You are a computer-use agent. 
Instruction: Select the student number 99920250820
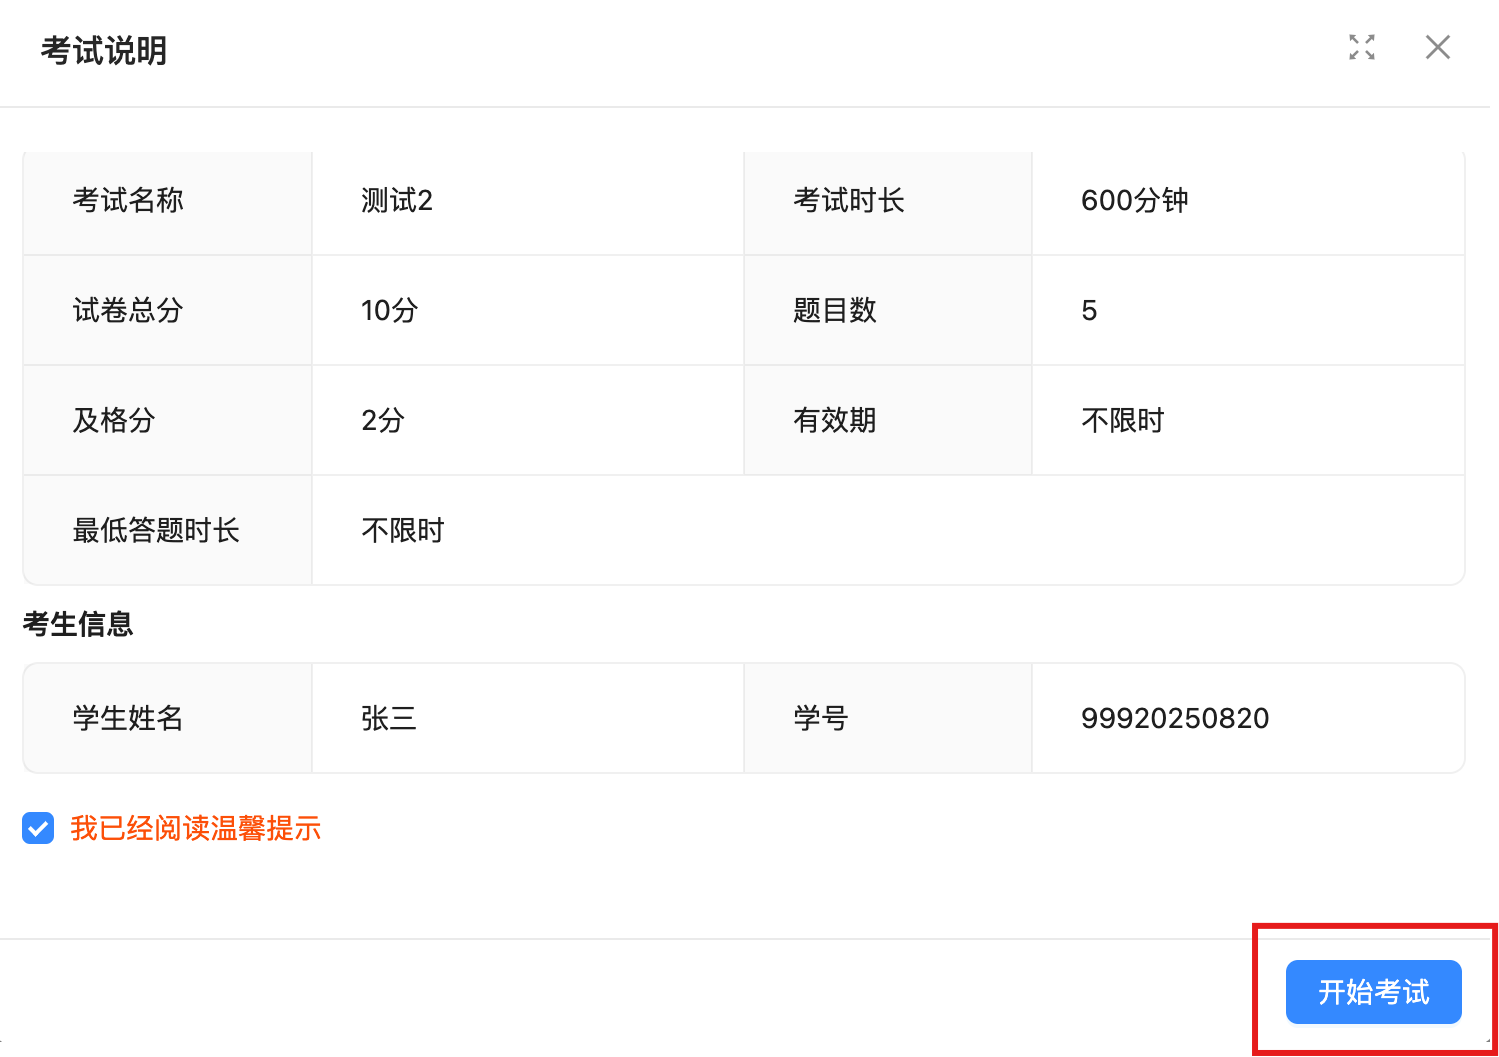pyautogui.click(x=1174, y=718)
